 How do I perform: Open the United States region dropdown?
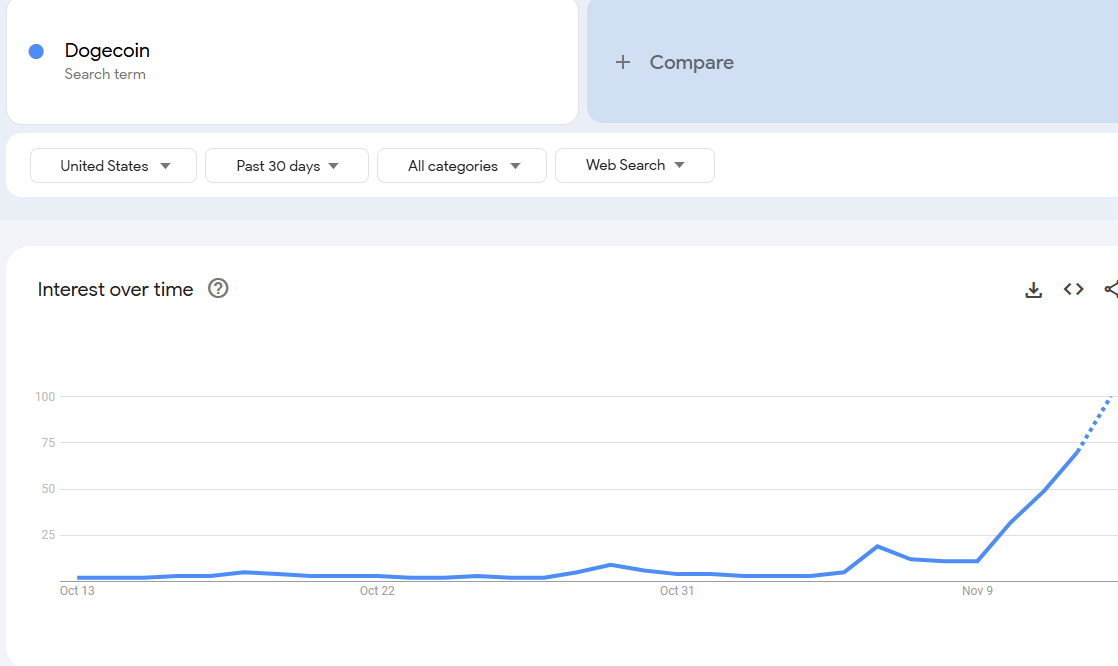113,165
